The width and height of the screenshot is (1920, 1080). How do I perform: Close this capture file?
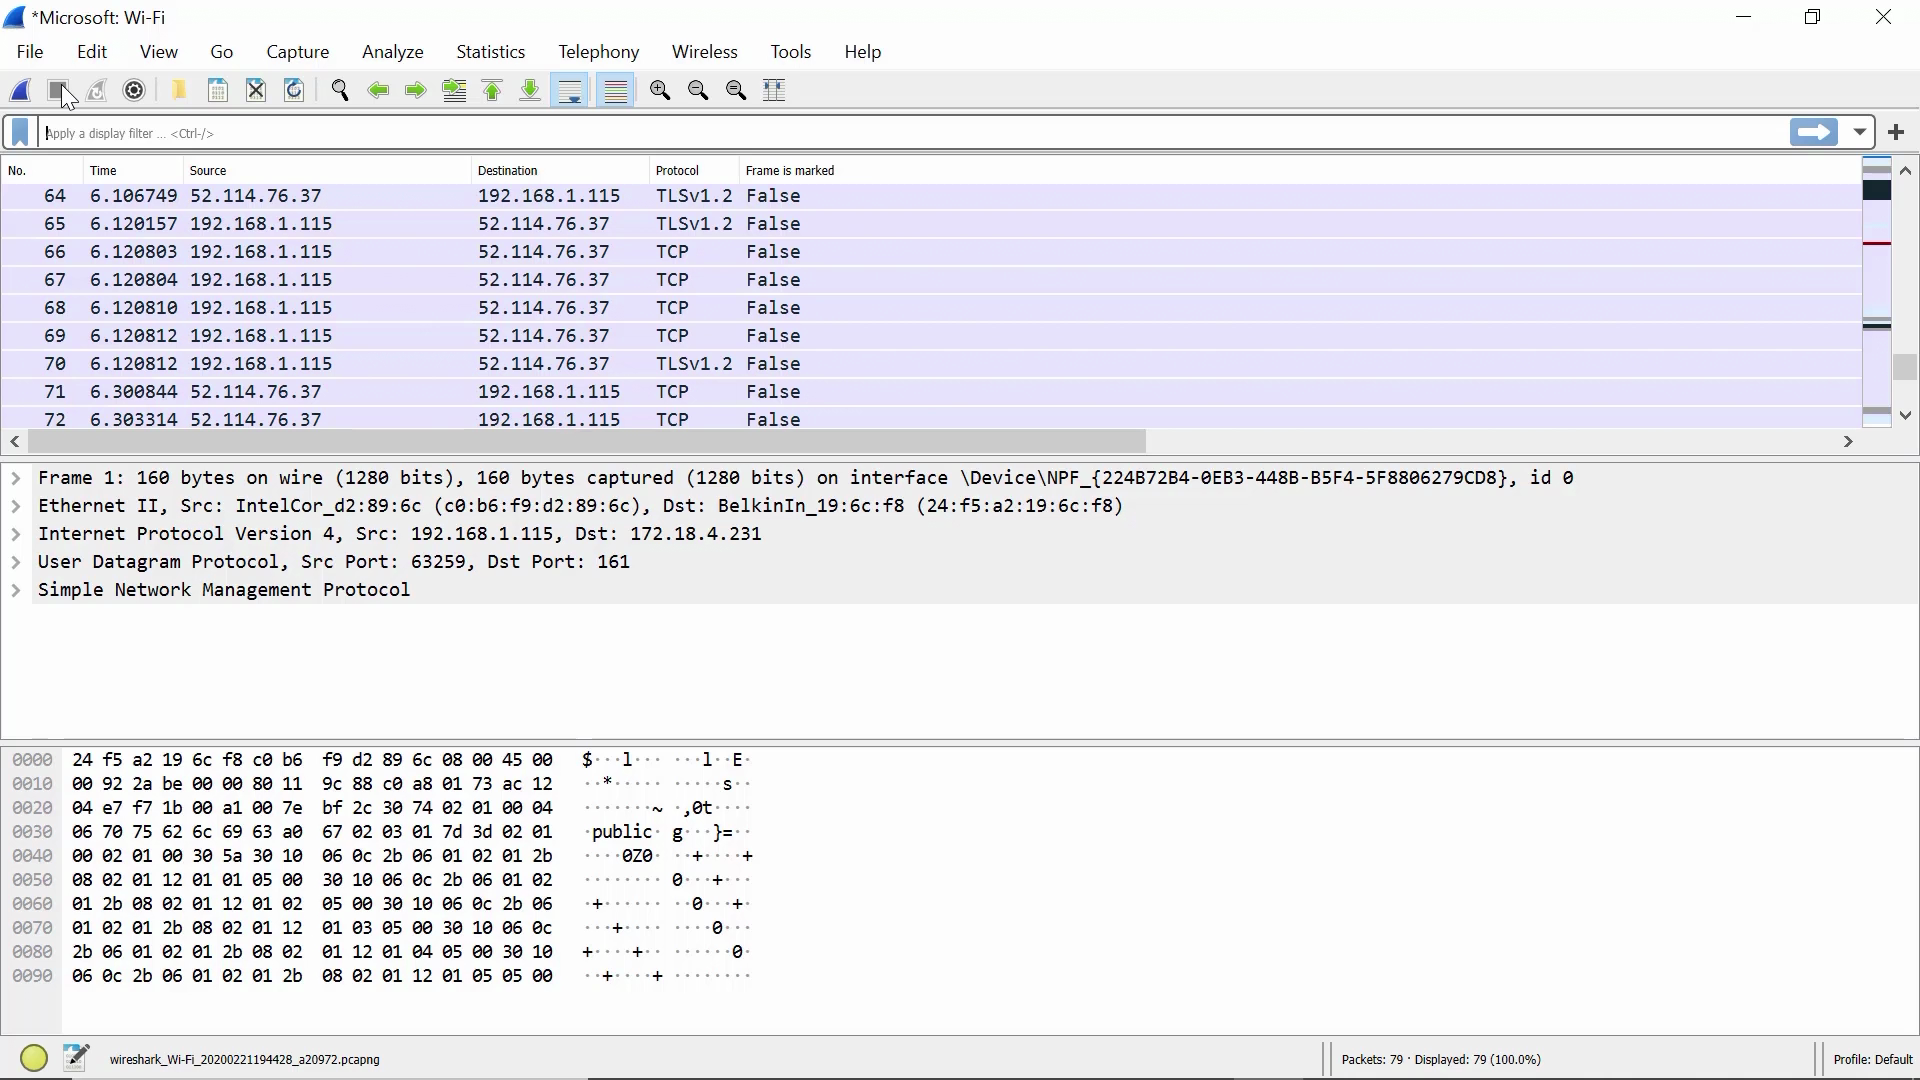(256, 90)
